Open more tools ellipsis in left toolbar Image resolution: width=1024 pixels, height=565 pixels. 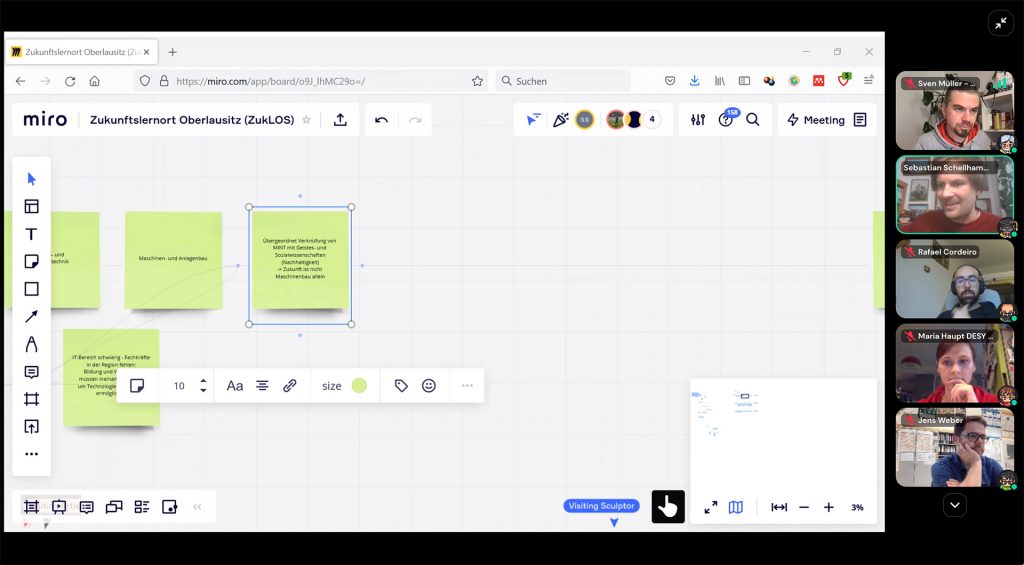coord(31,454)
